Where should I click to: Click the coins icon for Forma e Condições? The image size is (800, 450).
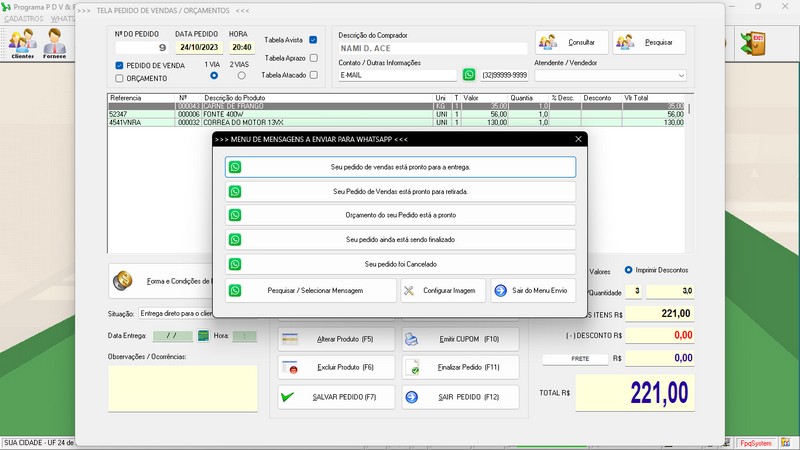coord(124,281)
